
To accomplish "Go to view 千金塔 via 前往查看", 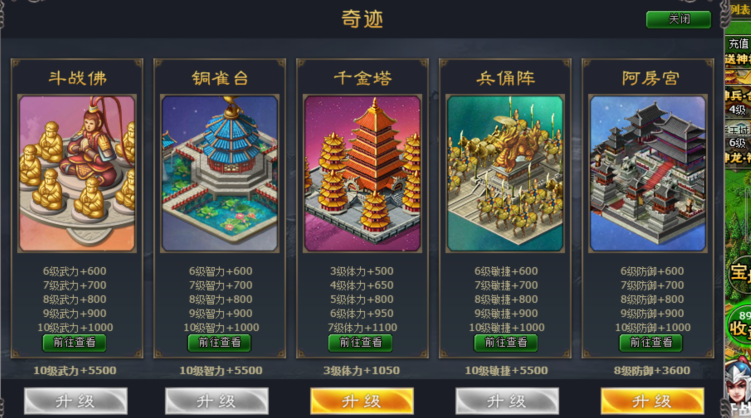I will (361, 343).
